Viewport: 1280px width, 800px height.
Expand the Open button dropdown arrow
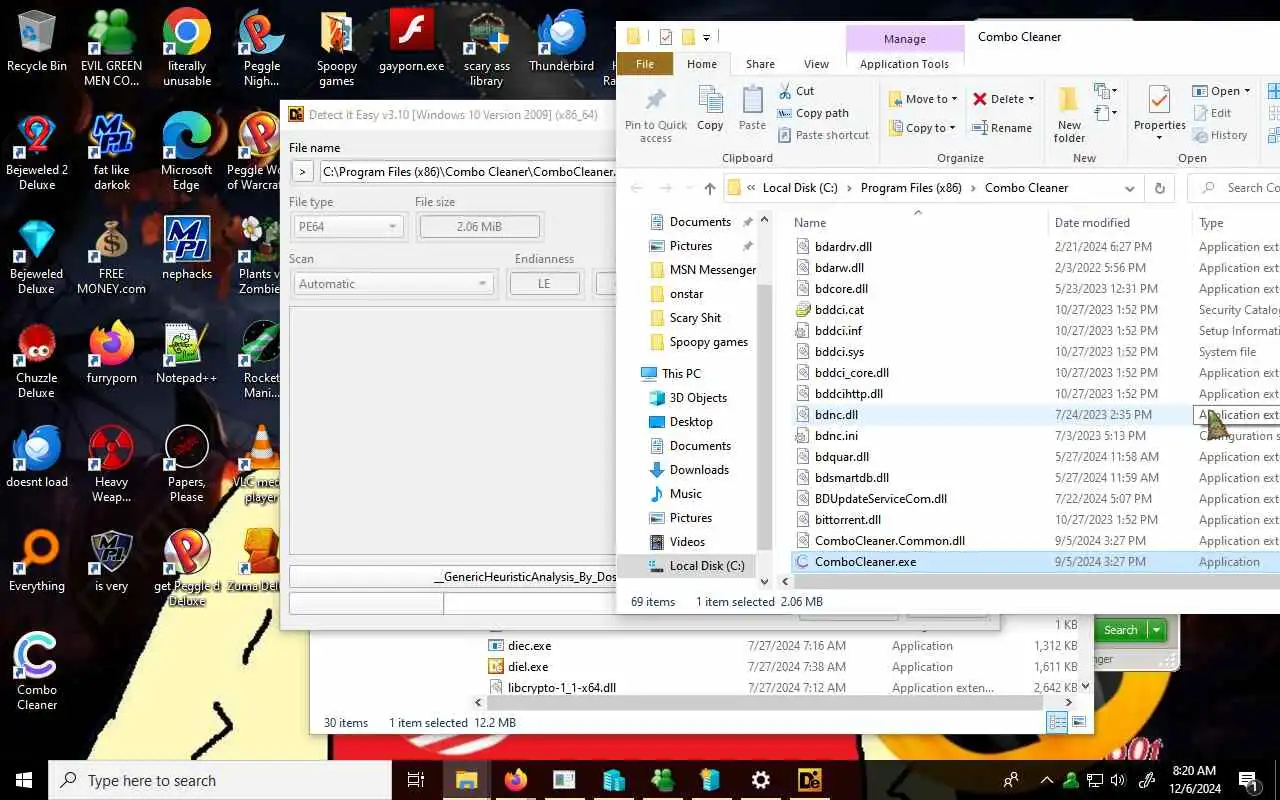point(1246,91)
